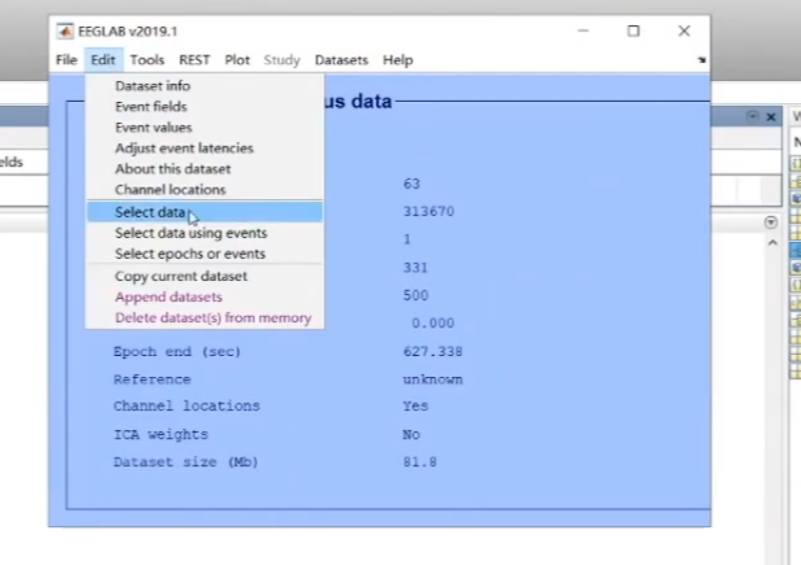Open the panel actions circled arrow button
Image resolution: width=801 pixels, height=565 pixels.
click(752, 117)
